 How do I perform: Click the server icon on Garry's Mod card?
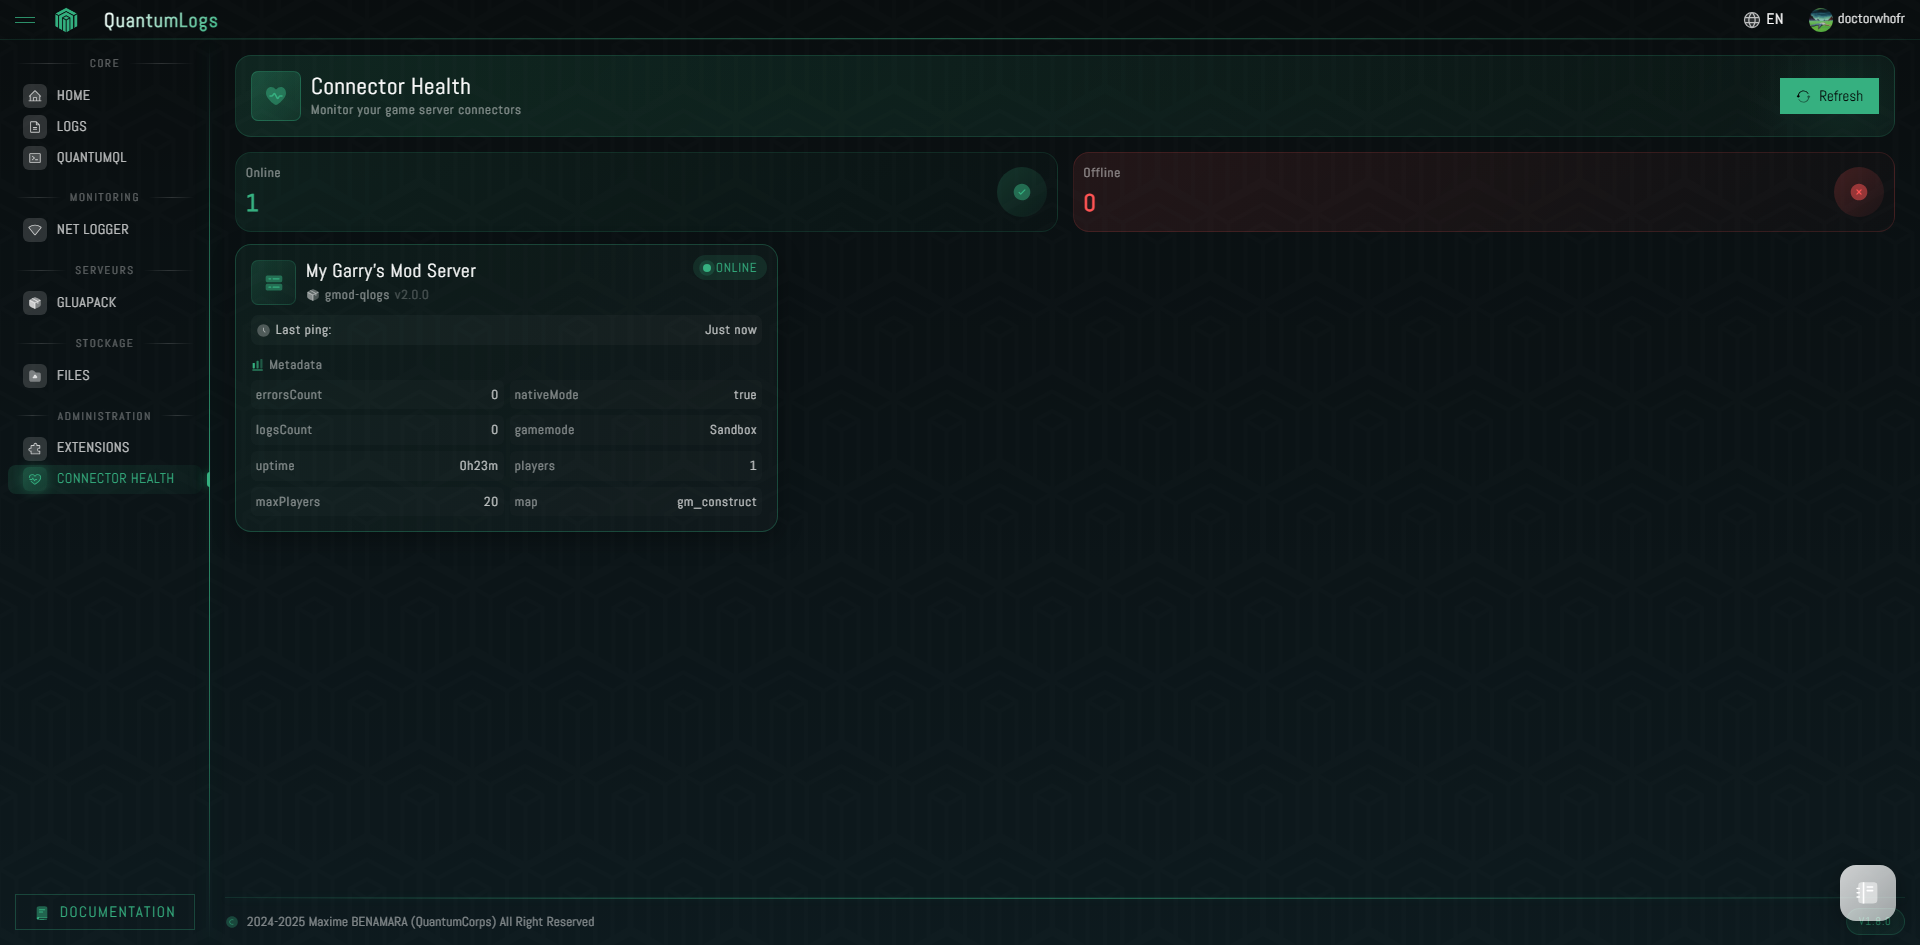(x=273, y=283)
